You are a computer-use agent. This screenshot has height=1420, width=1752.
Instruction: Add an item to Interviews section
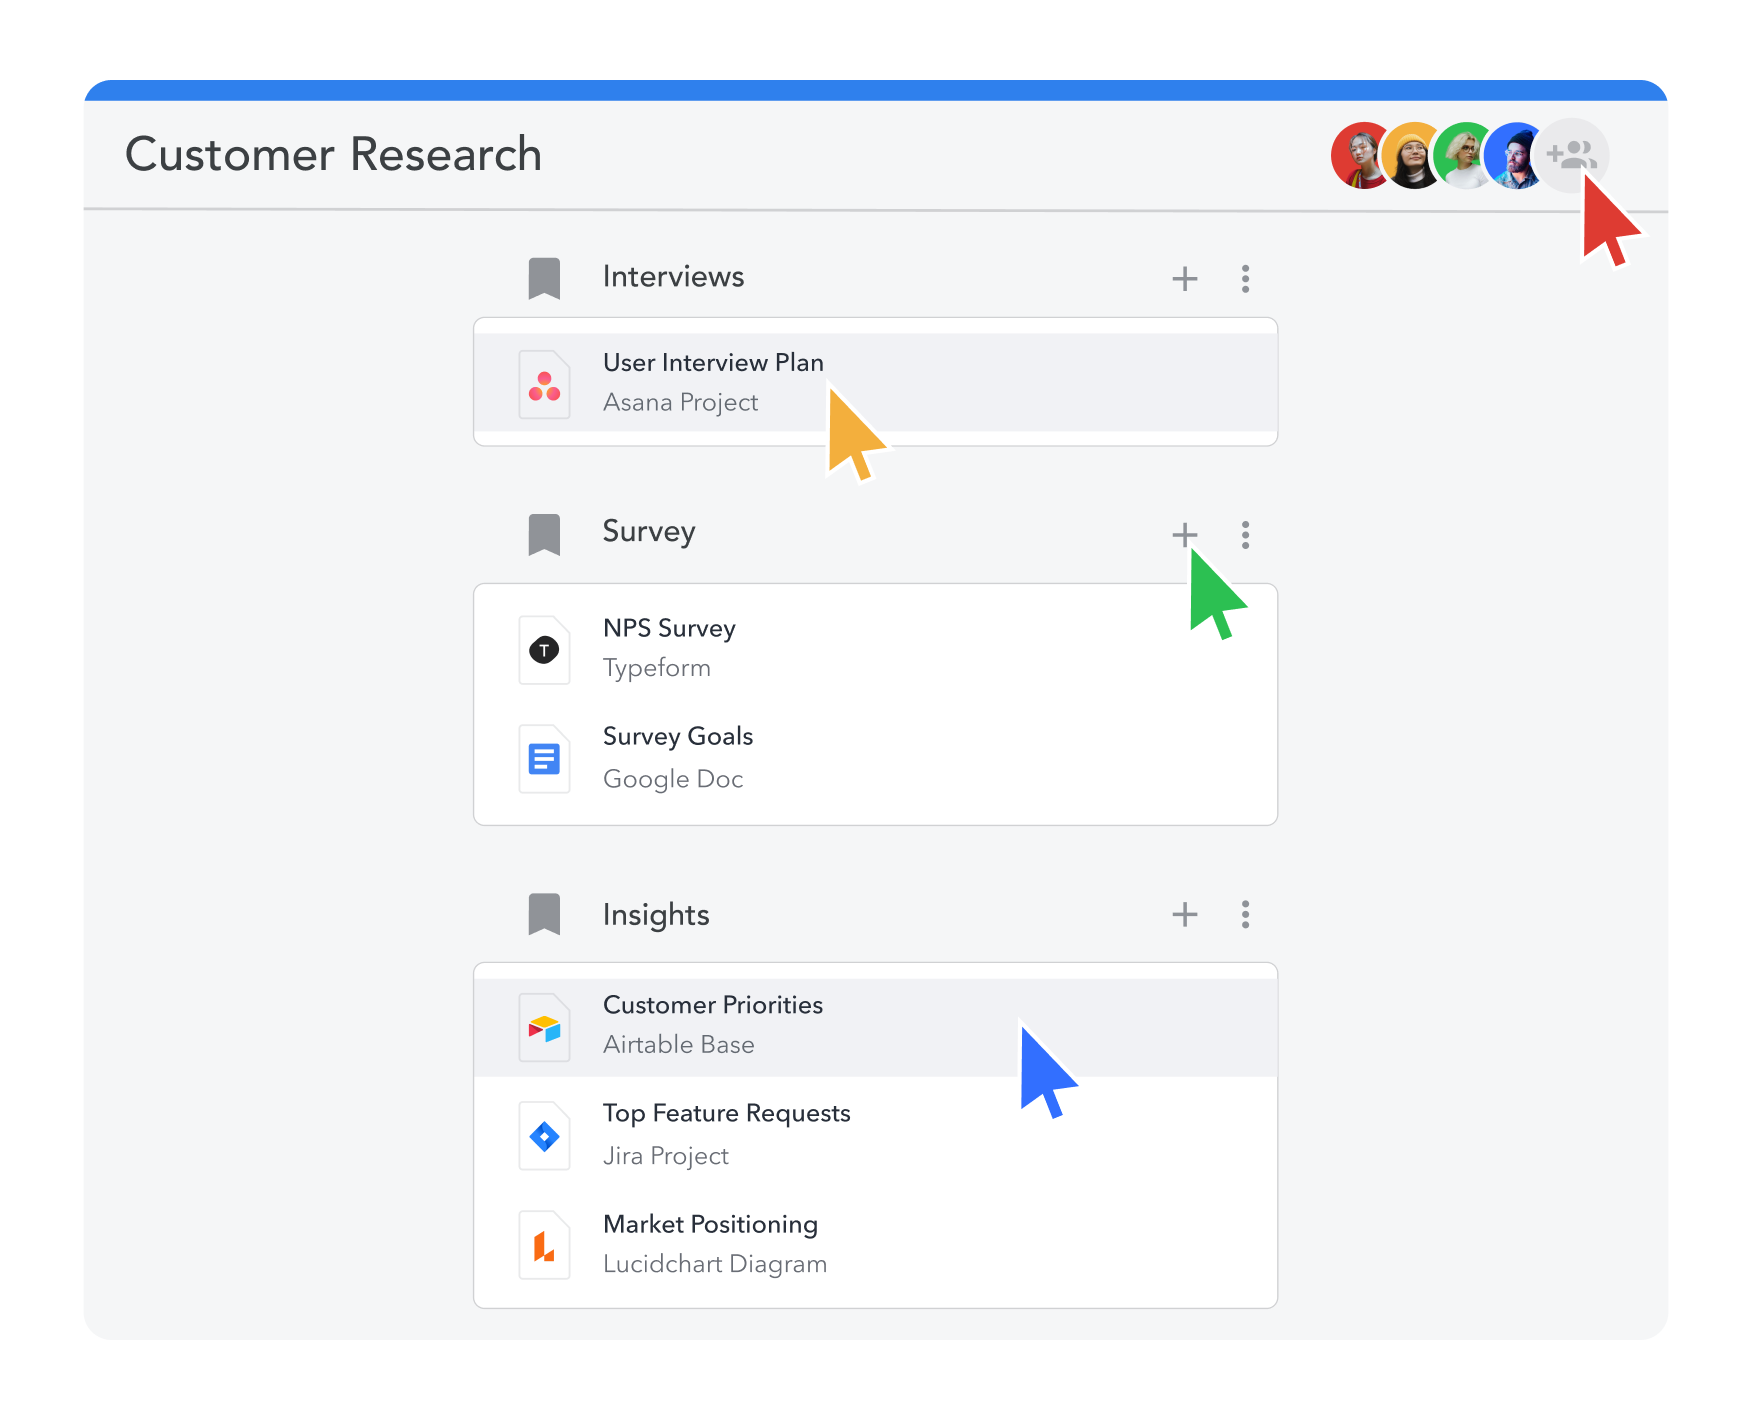coord(1185,278)
